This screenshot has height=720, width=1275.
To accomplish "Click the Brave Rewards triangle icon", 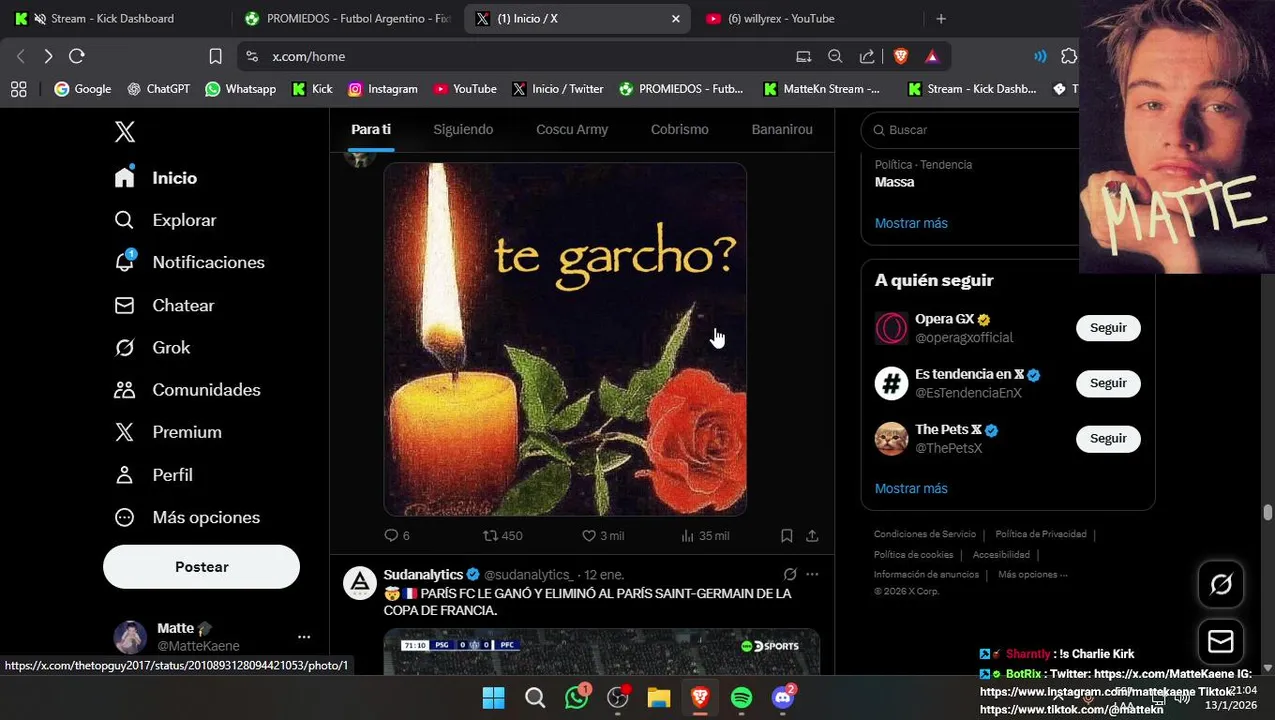I will pyautogui.click(x=932, y=56).
